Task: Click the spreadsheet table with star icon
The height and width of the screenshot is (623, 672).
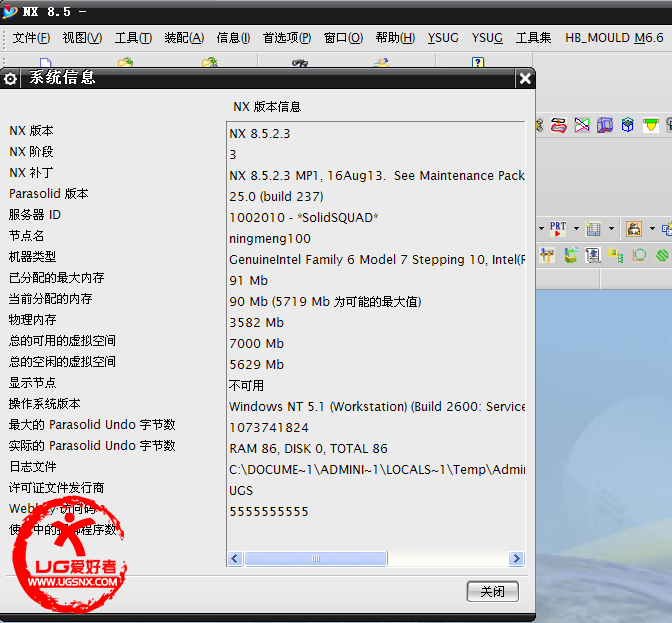Action: point(593,229)
